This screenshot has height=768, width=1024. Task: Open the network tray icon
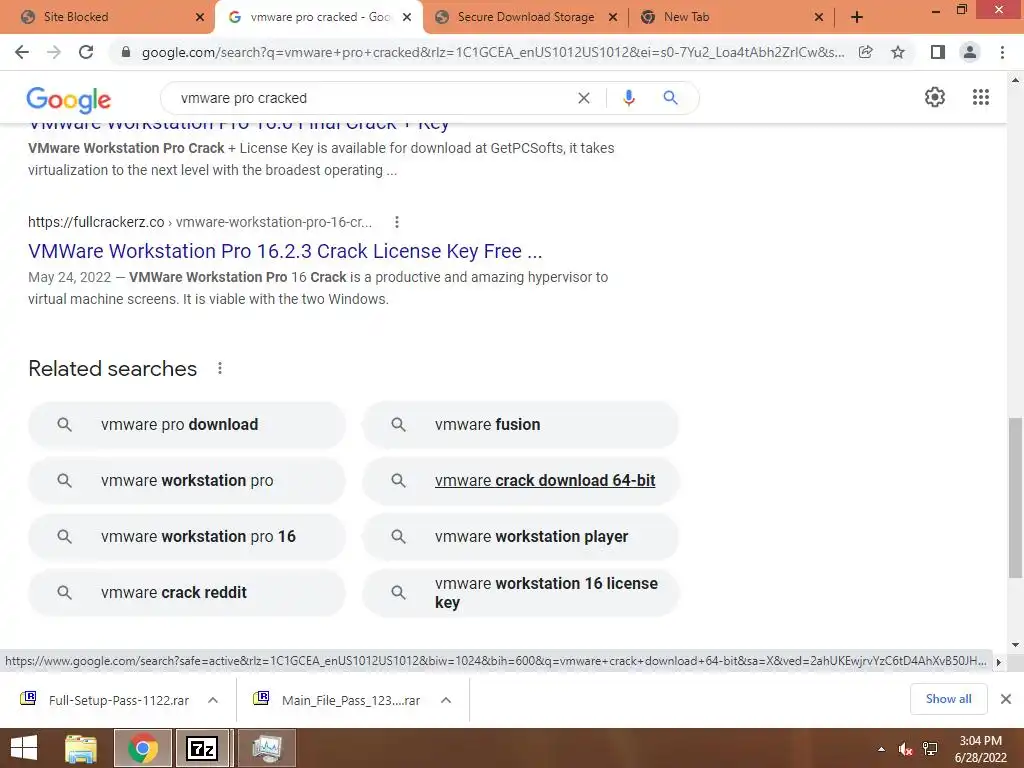tap(930, 749)
